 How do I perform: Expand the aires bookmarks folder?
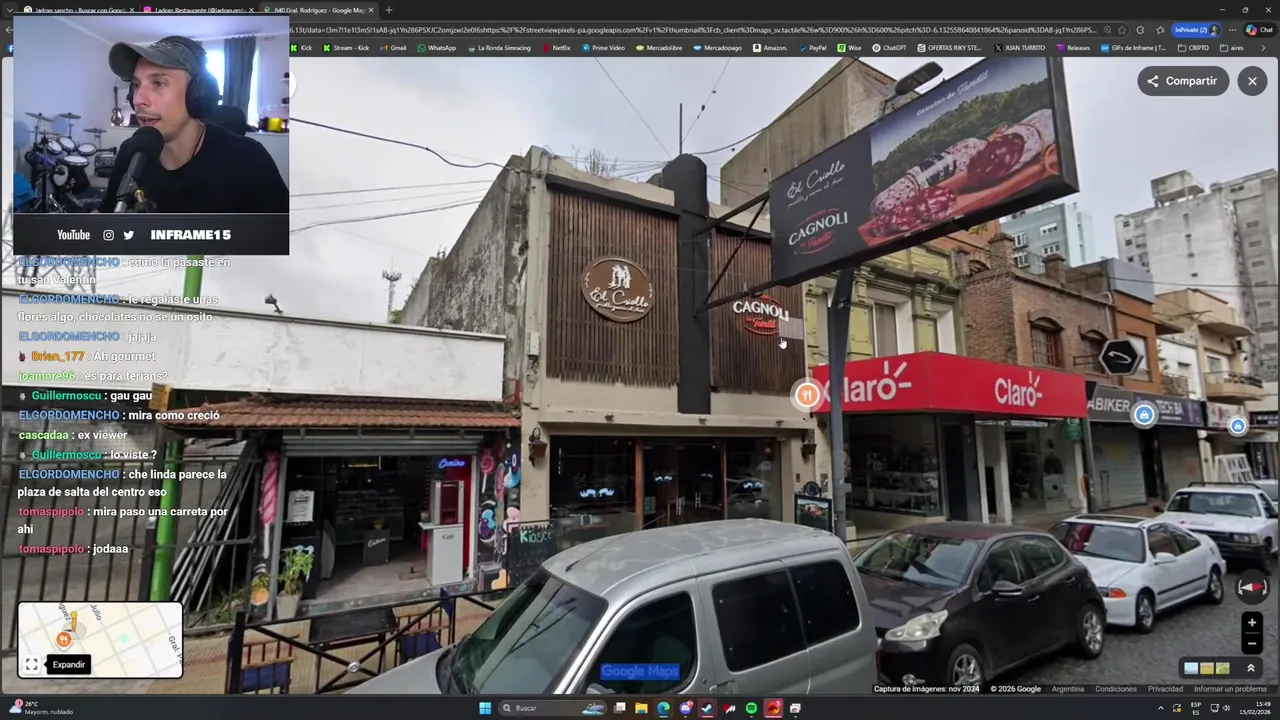pyautogui.click(x=1231, y=47)
